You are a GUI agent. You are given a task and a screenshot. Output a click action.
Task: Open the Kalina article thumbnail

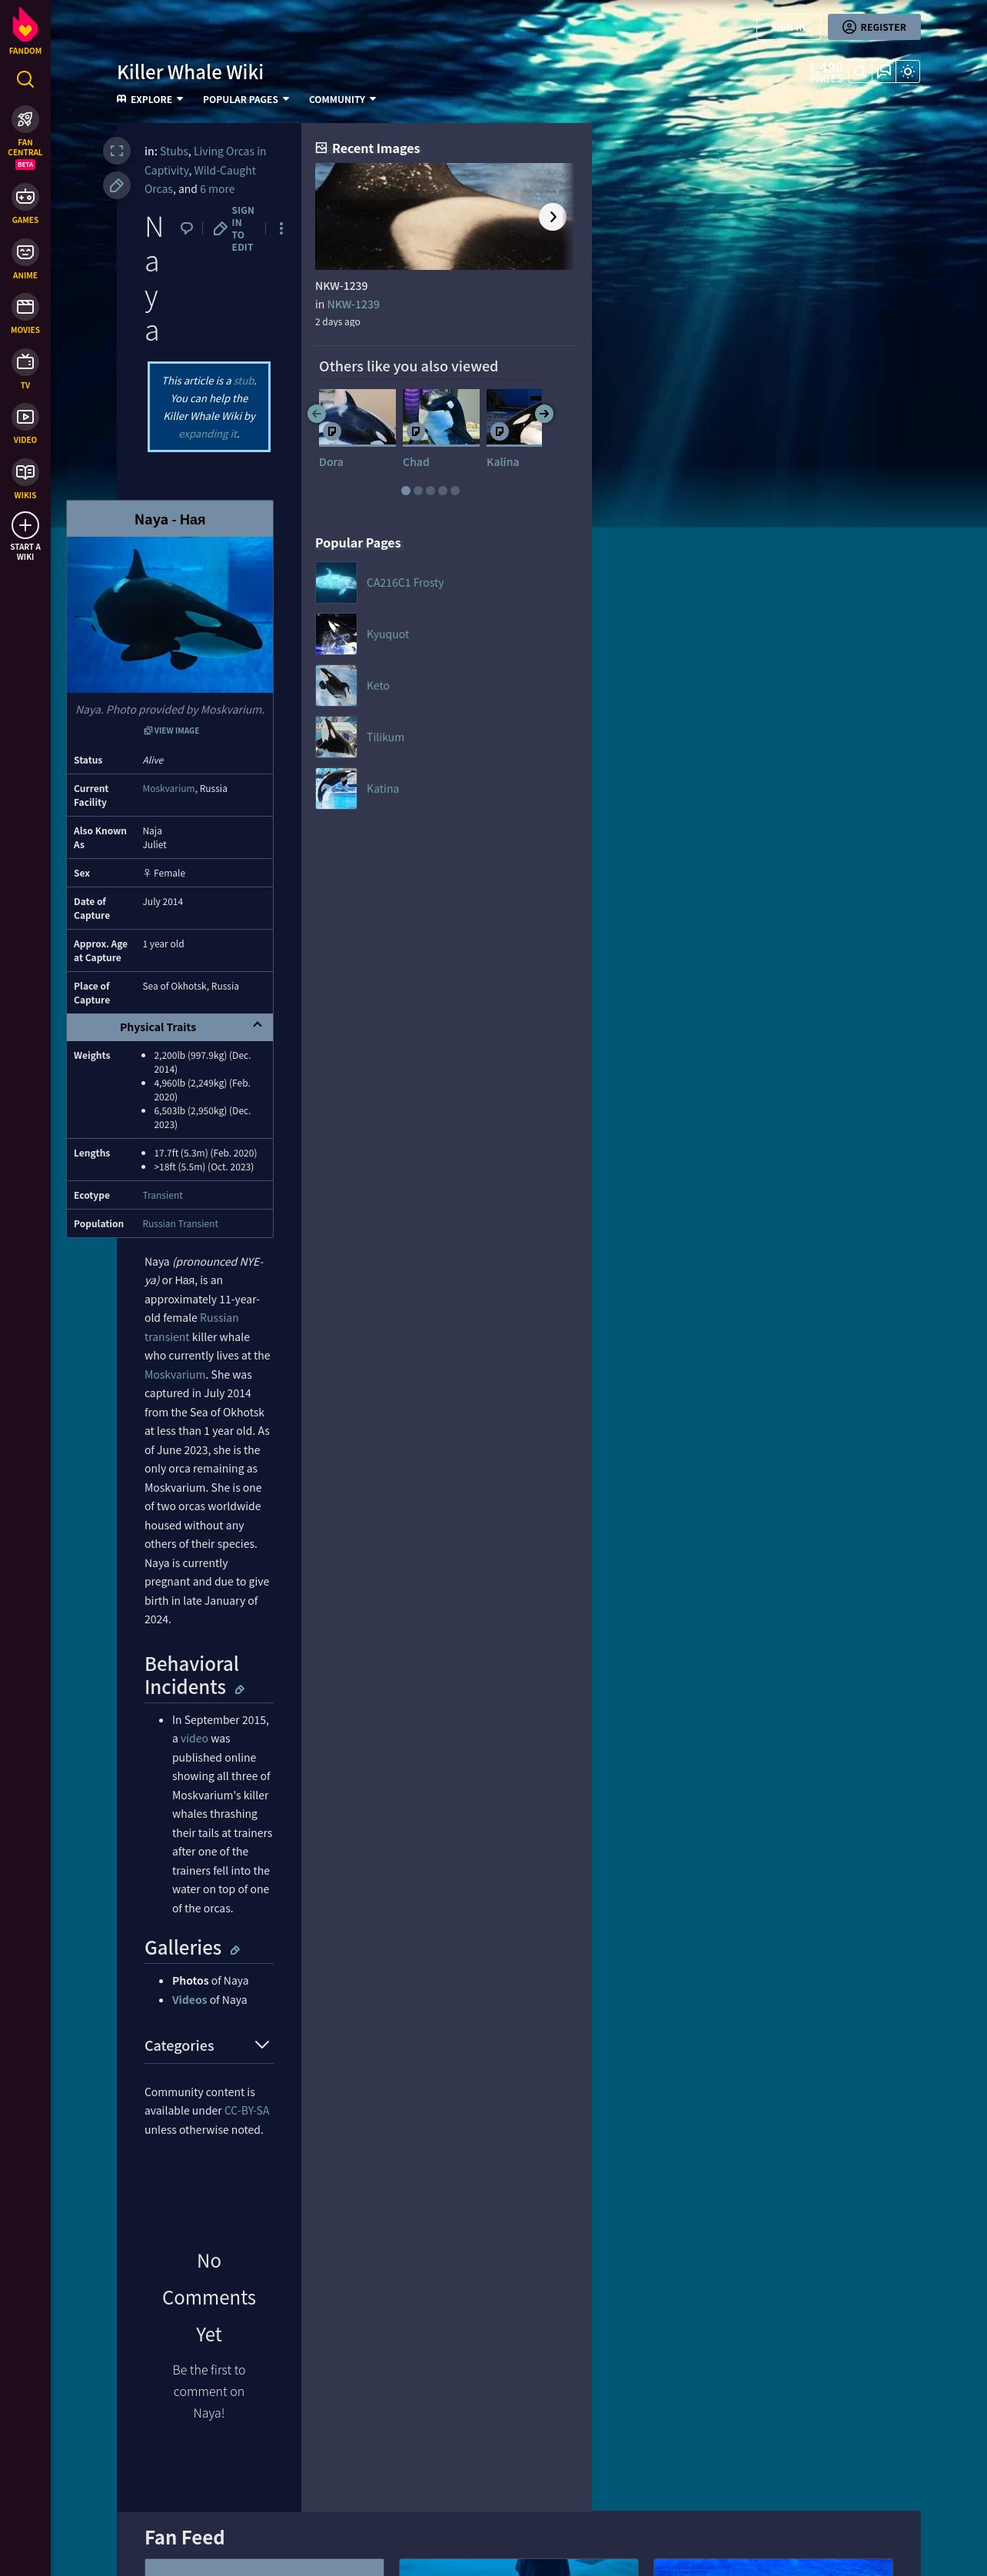pos(514,417)
